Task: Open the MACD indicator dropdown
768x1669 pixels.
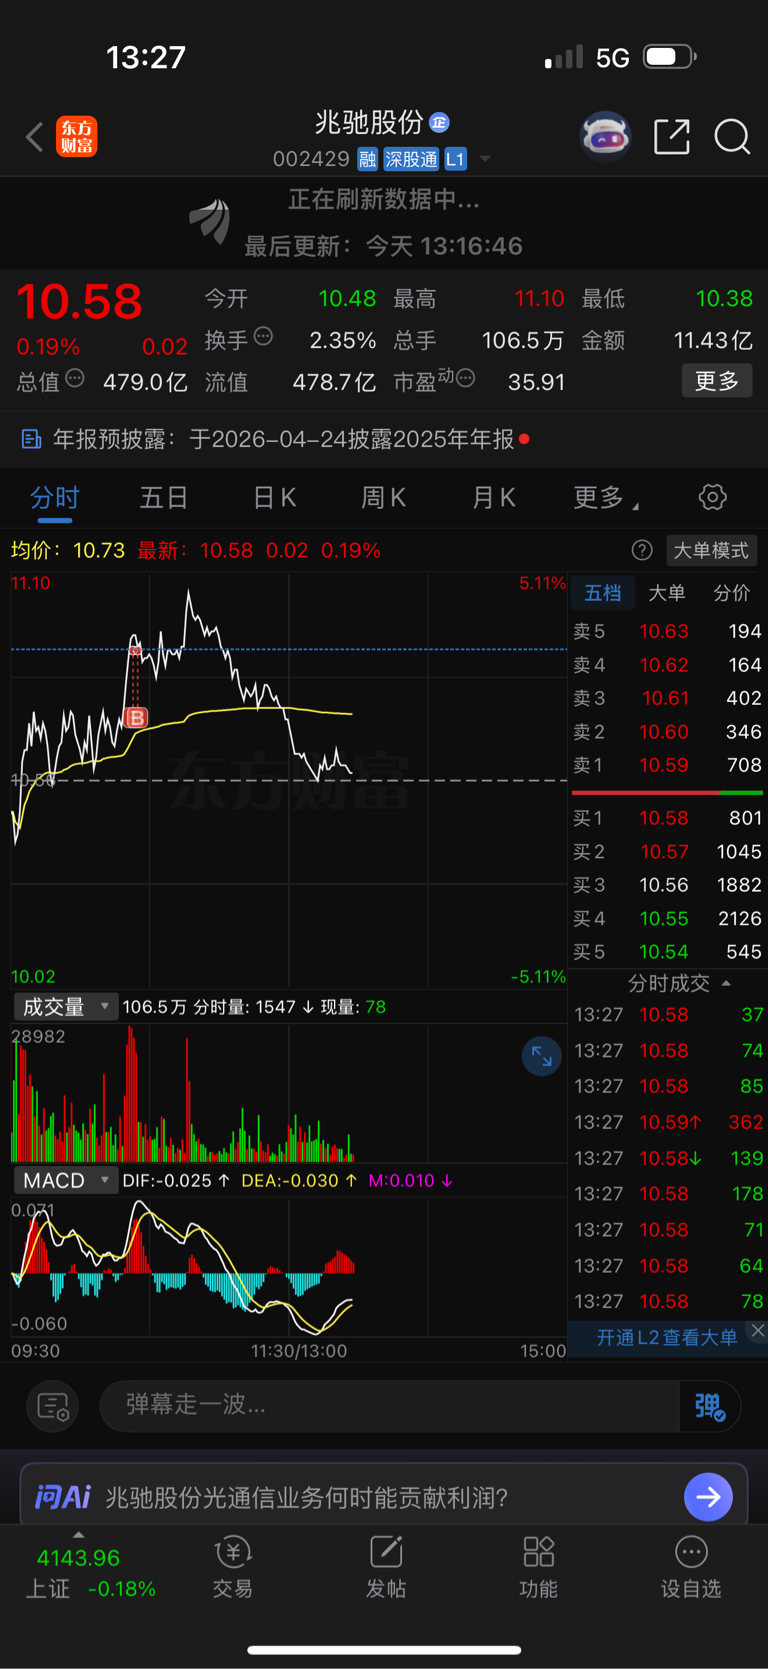Action: [65, 1181]
